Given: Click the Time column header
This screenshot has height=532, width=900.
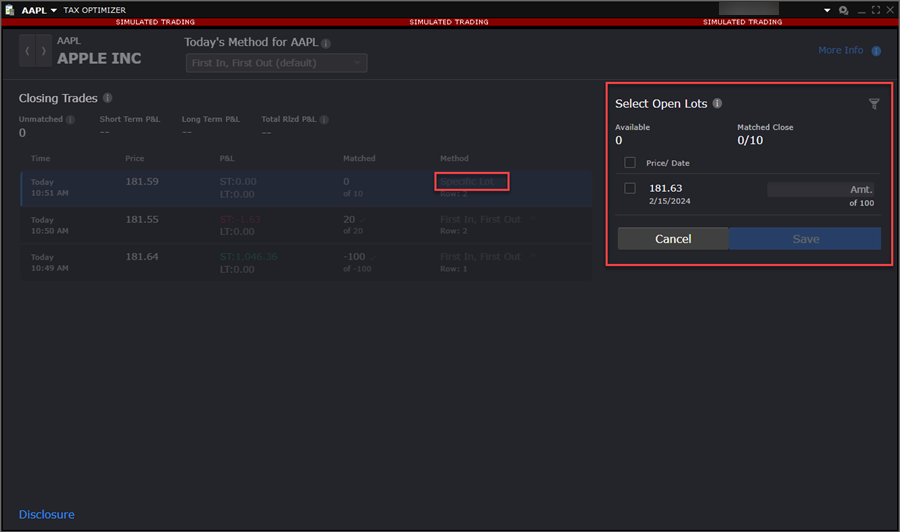Looking at the screenshot, I should point(40,158).
